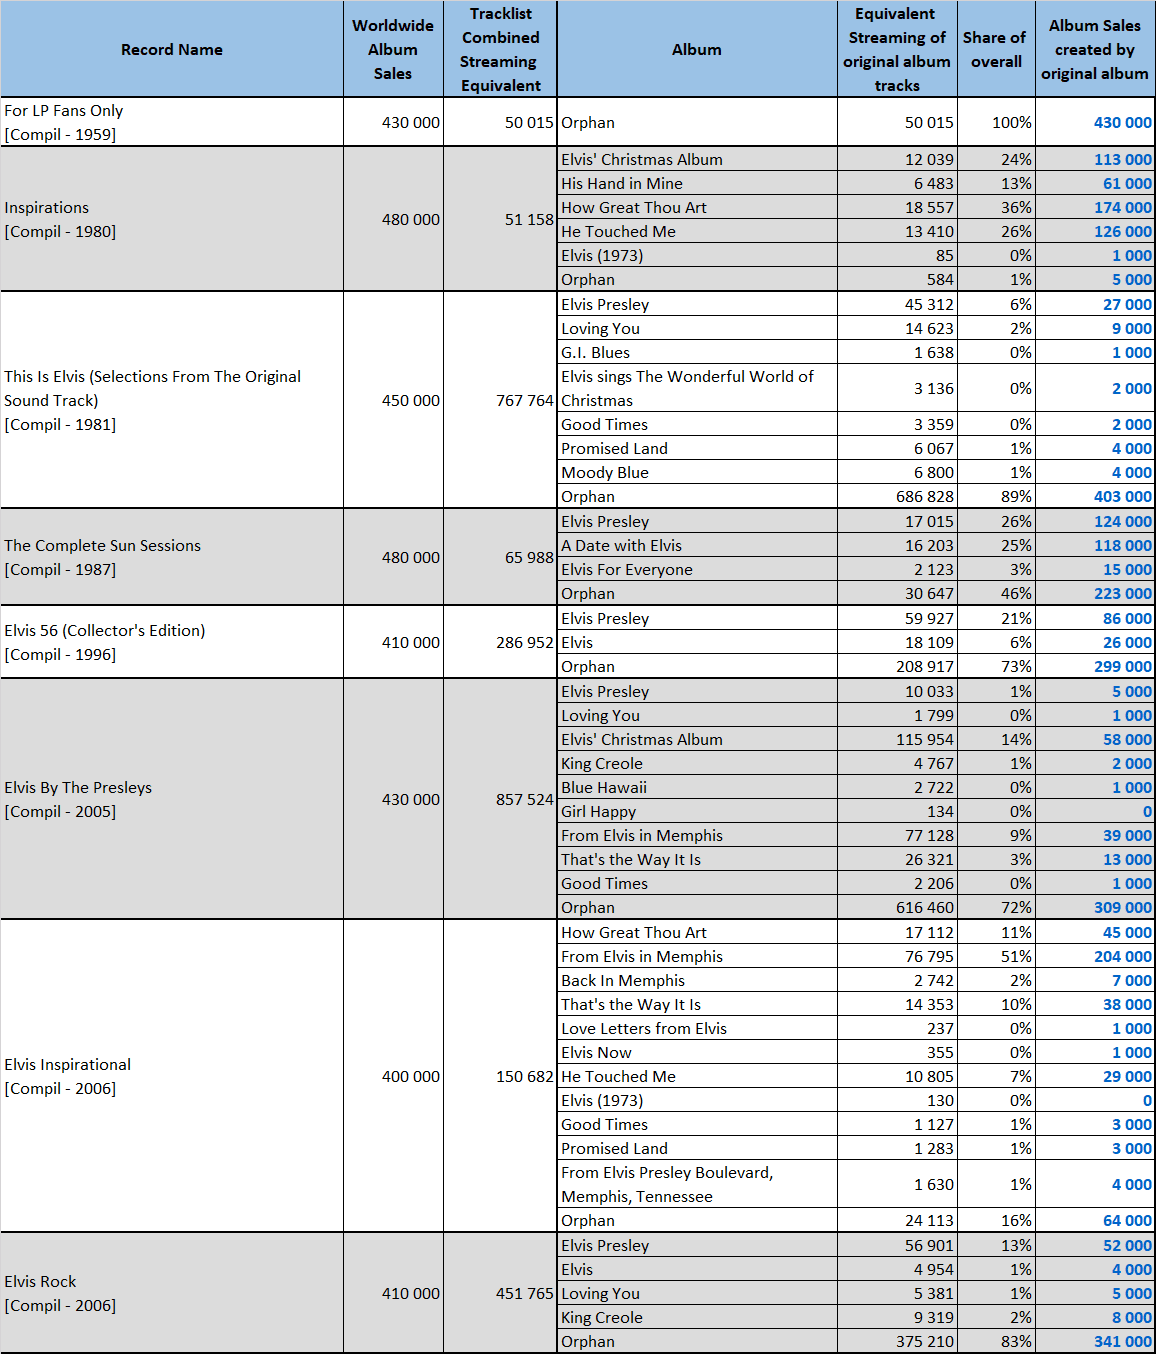
Task: Click 'From Elvis Presley Boulevard, Memphis, Tennessee'
Action: [697, 1184]
